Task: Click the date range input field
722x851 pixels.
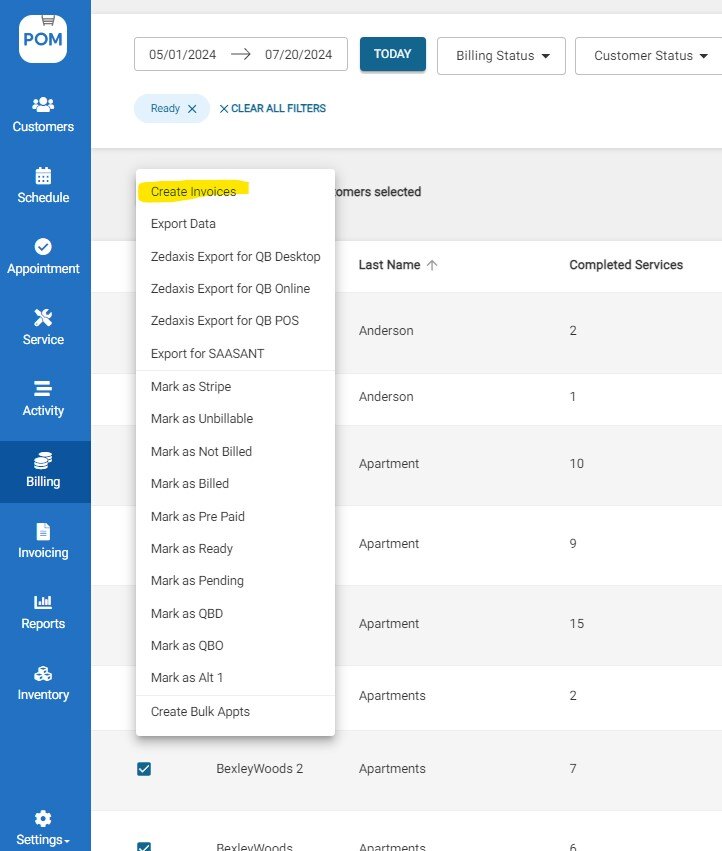Action: coord(240,54)
